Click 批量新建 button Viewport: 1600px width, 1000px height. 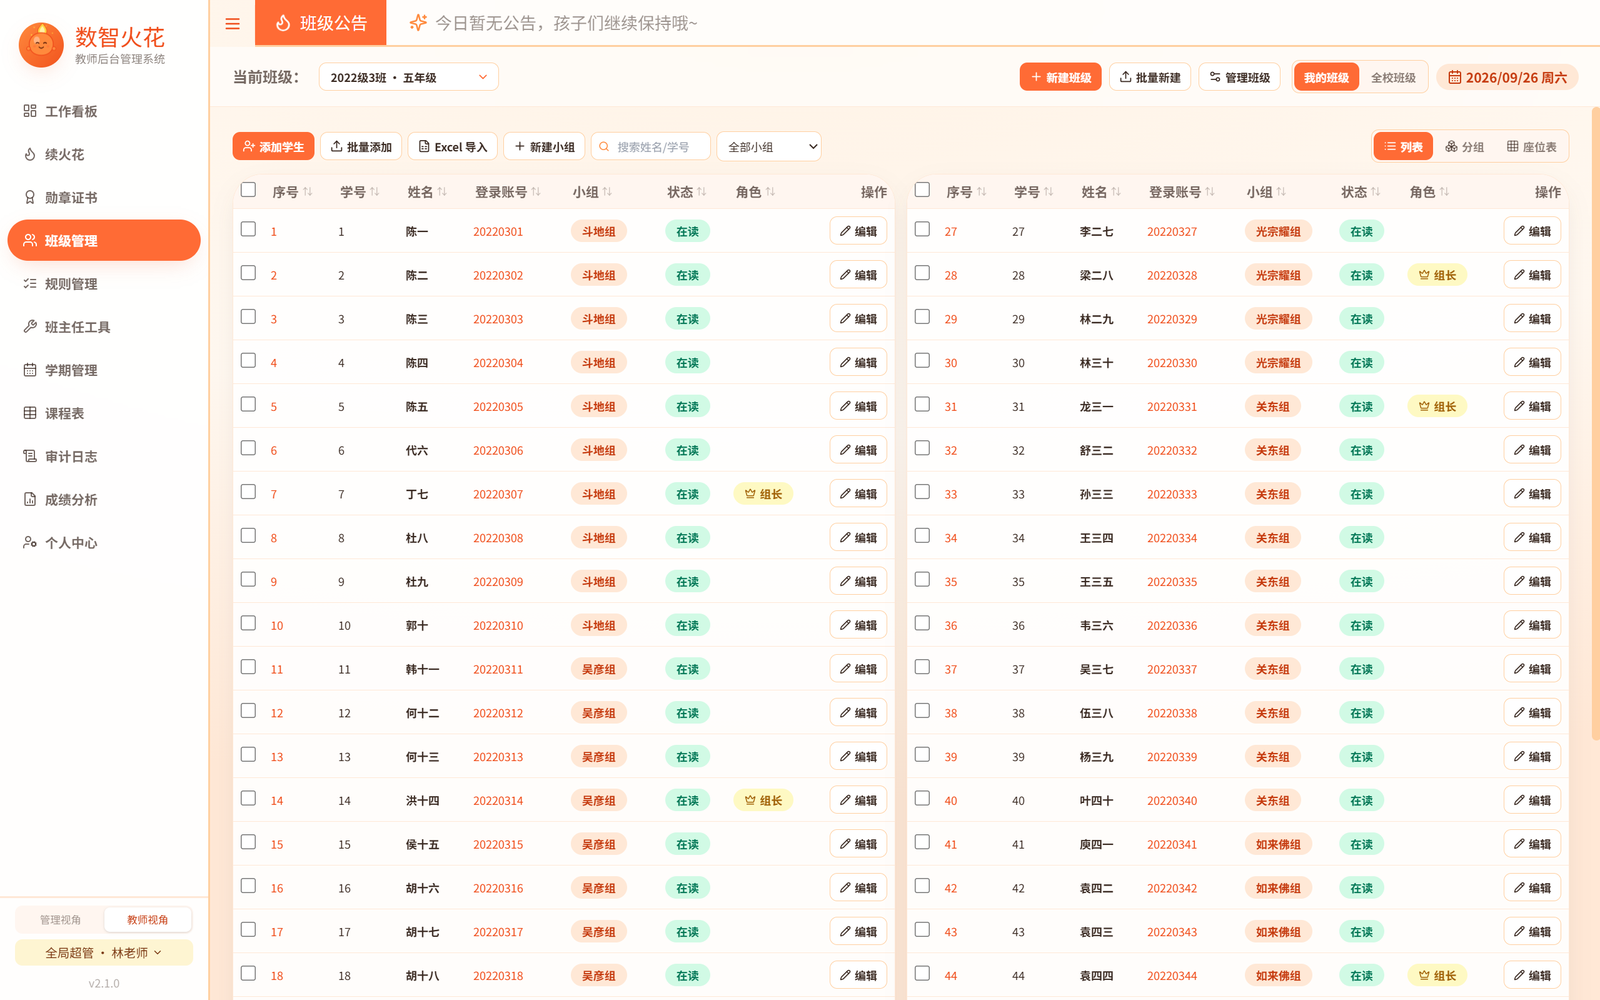[x=1150, y=77]
